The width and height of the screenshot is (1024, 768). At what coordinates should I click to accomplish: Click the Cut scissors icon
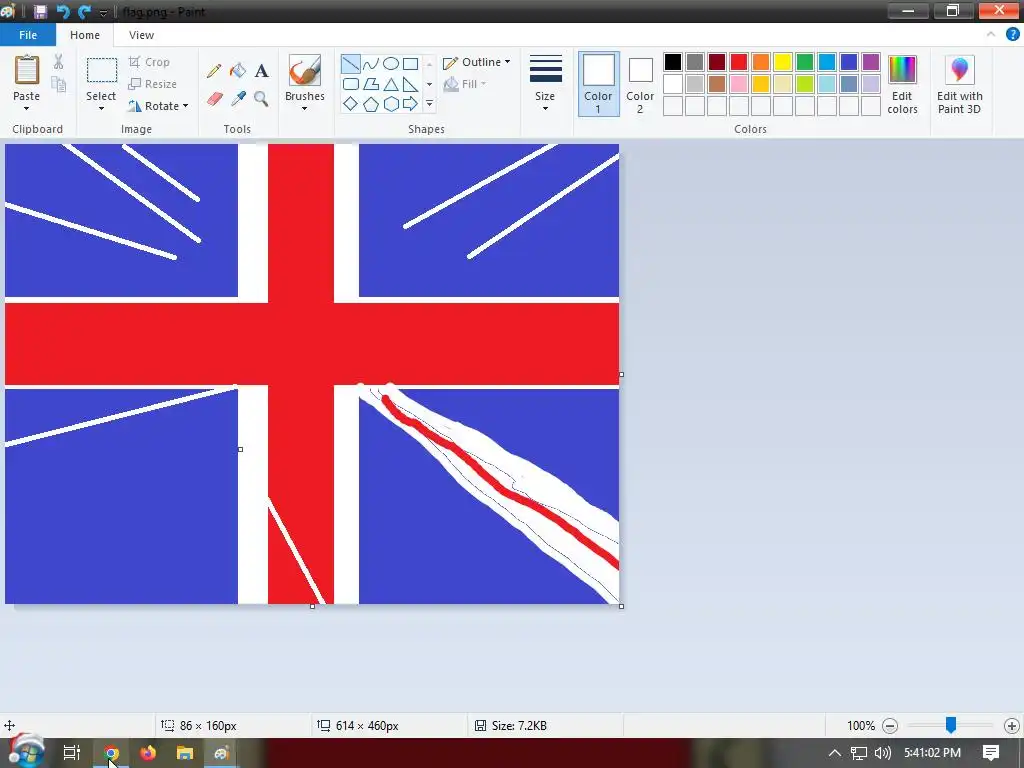click(x=59, y=62)
